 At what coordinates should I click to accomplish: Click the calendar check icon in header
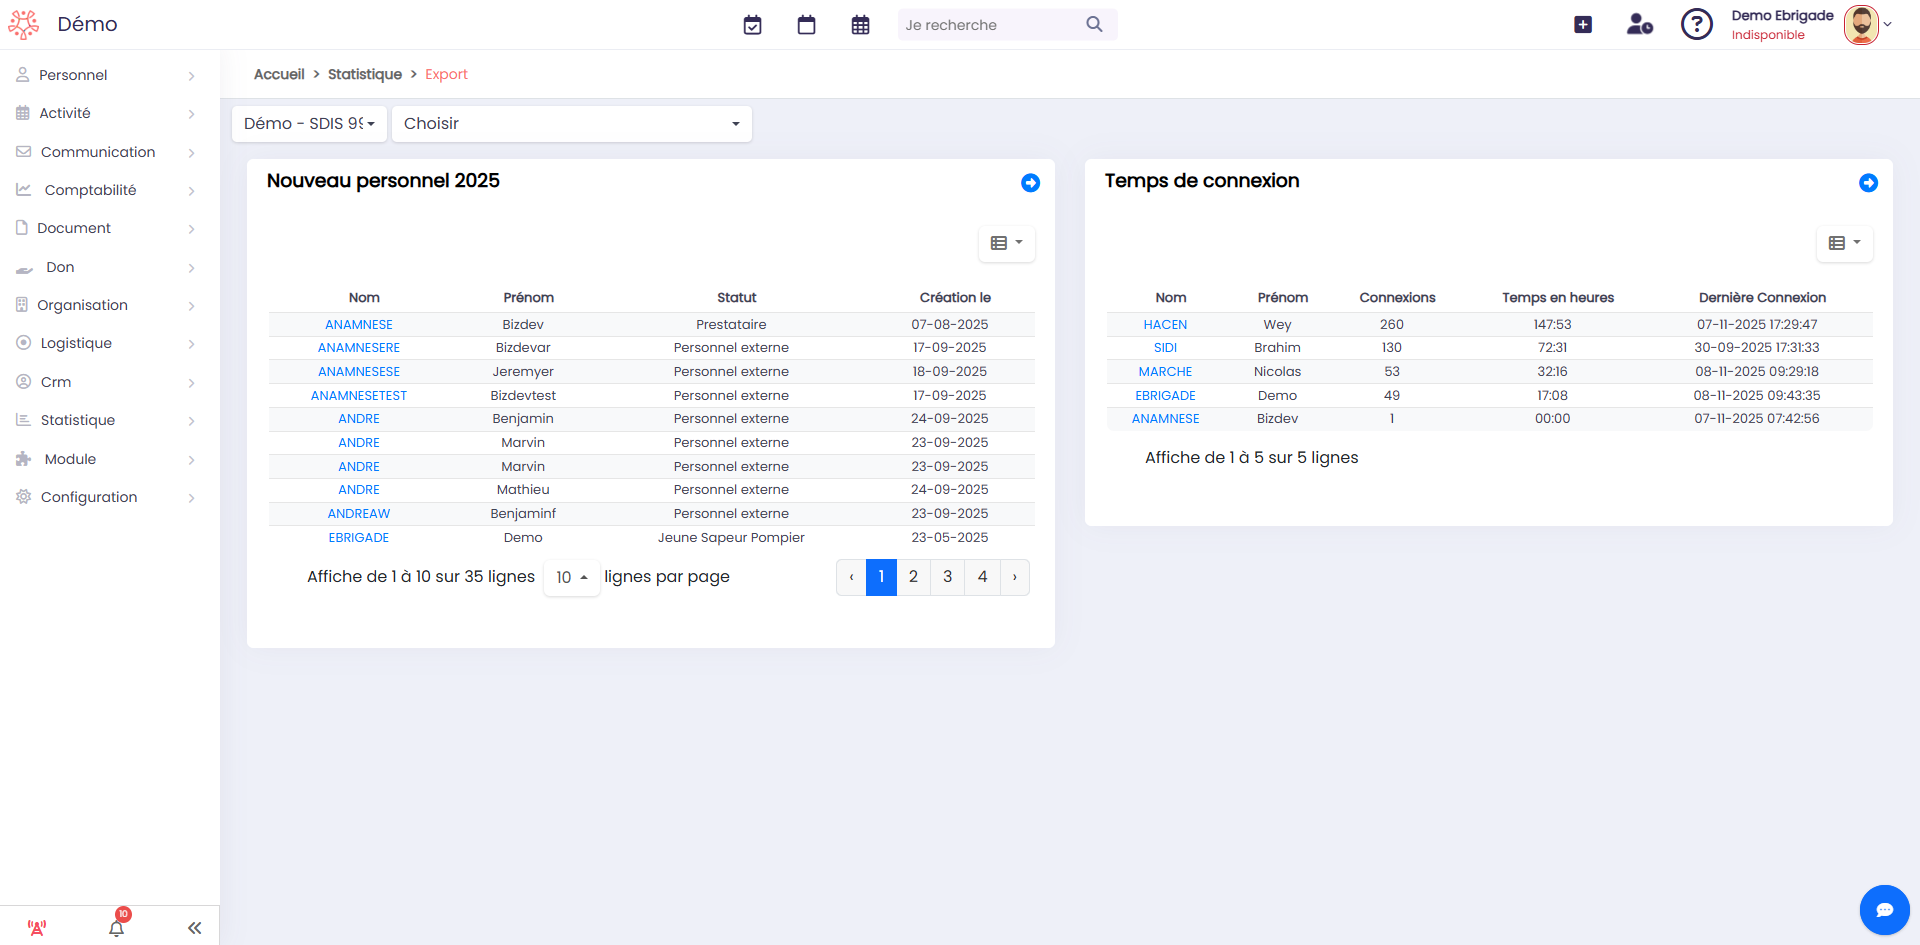coord(752,25)
